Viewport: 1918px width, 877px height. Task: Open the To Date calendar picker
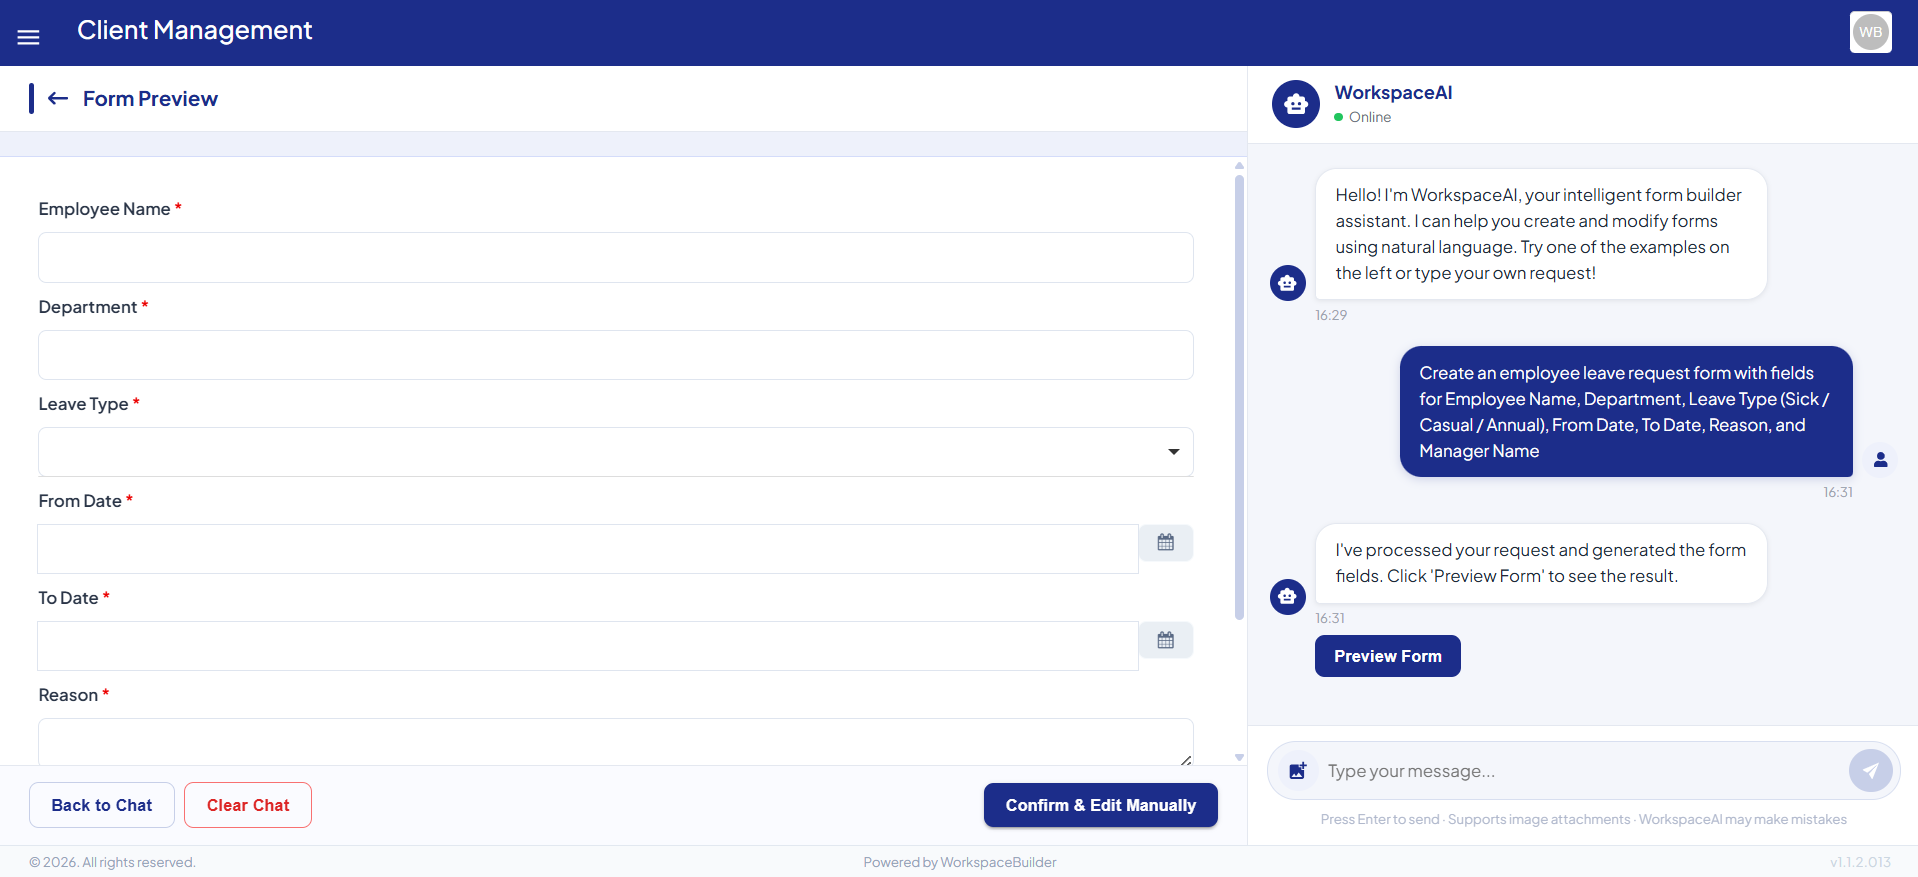coord(1166,640)
